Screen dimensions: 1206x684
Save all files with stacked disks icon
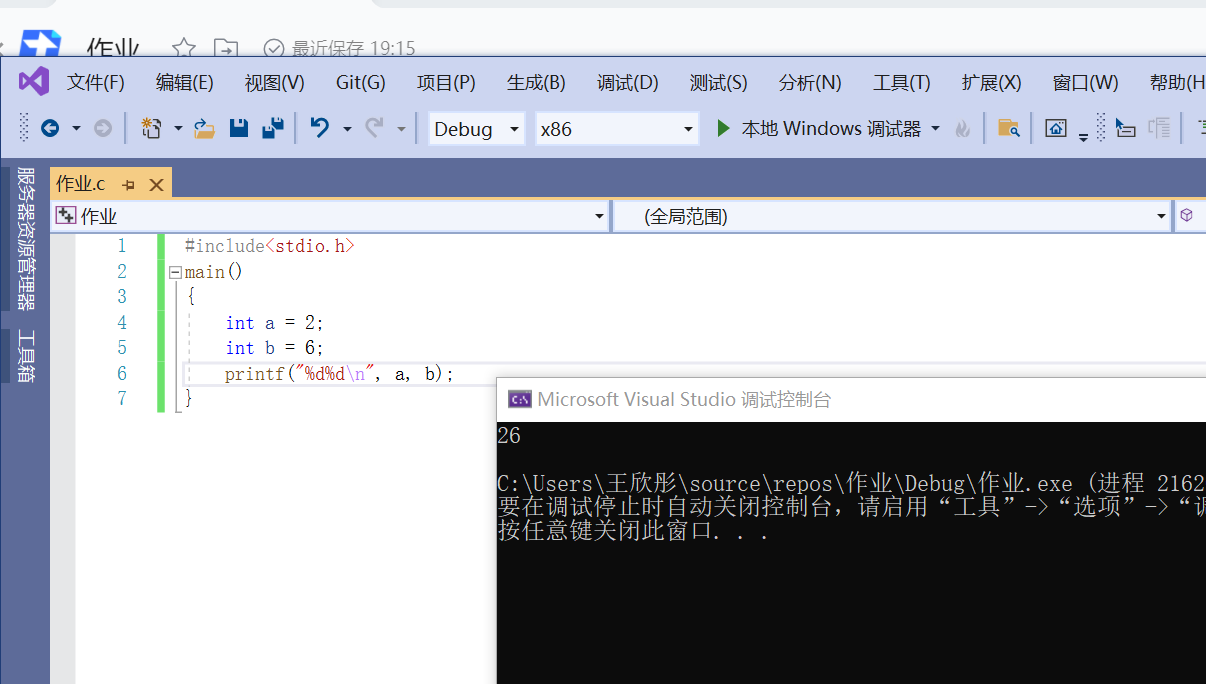tap(273, 128)
